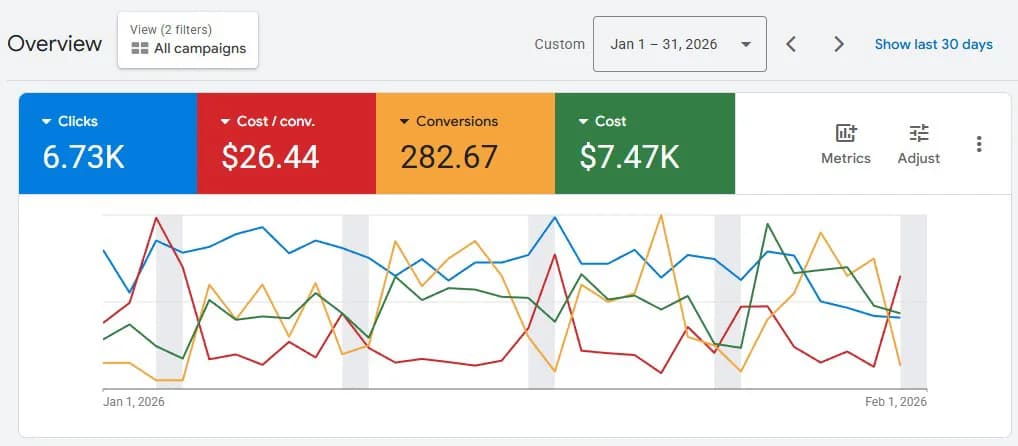Screen dimensions: 1018x446
Task: Click the Feb 1, 2026 axis label
Action: (x=896, y=402)
